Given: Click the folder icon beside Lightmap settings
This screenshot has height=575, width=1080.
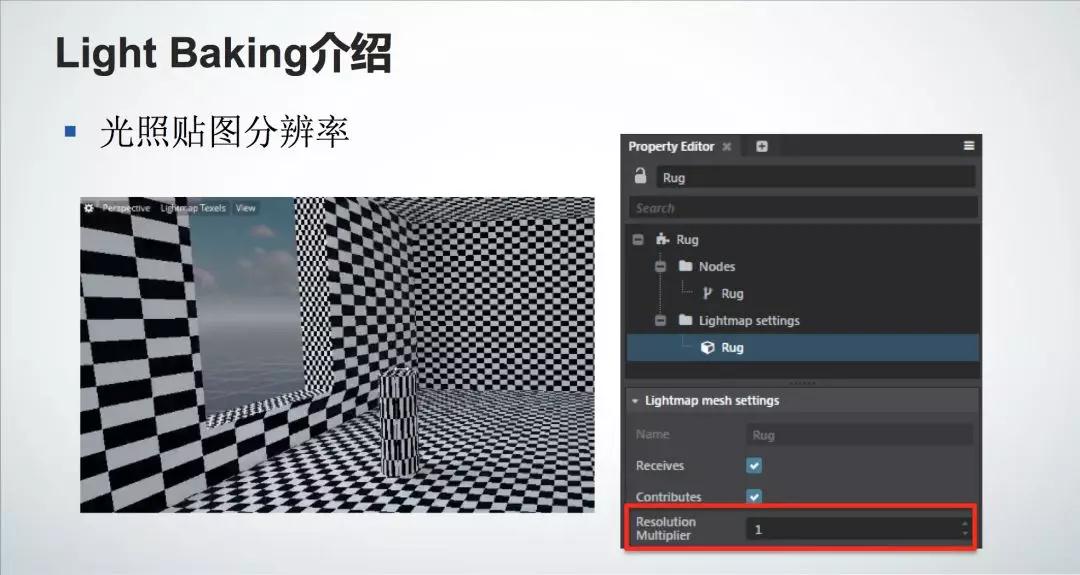Looking at the screenshot, I should pyautogui.click(x=685, y=320).
